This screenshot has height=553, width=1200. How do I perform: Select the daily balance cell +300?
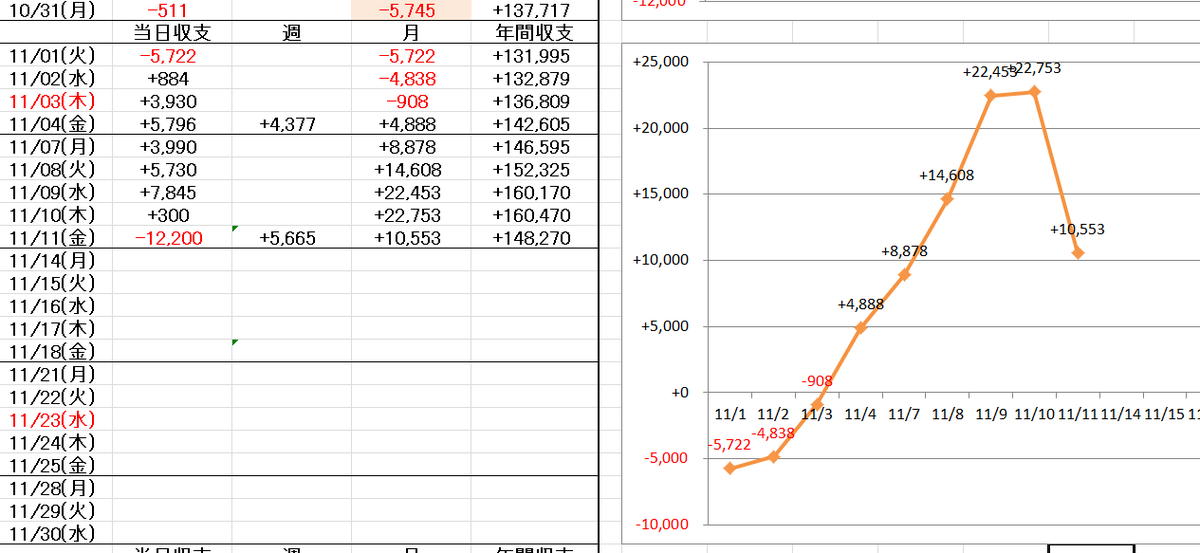point(171,215)
